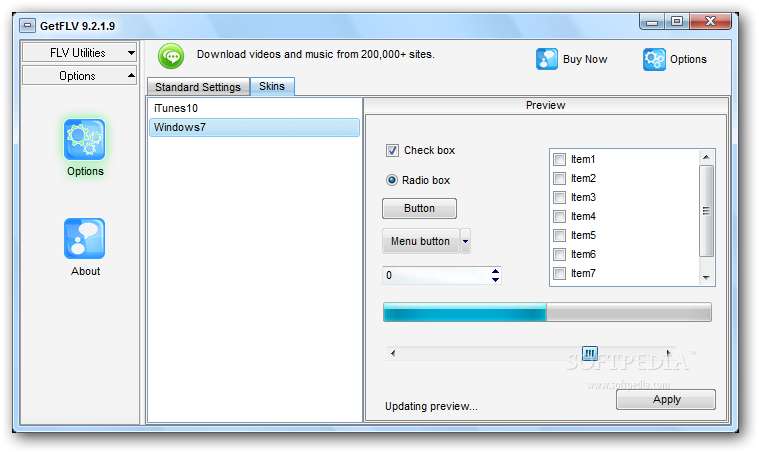Select the Radio box option
Image resolution: width=759 pixels, height=453 pixels.
[392, 180]
